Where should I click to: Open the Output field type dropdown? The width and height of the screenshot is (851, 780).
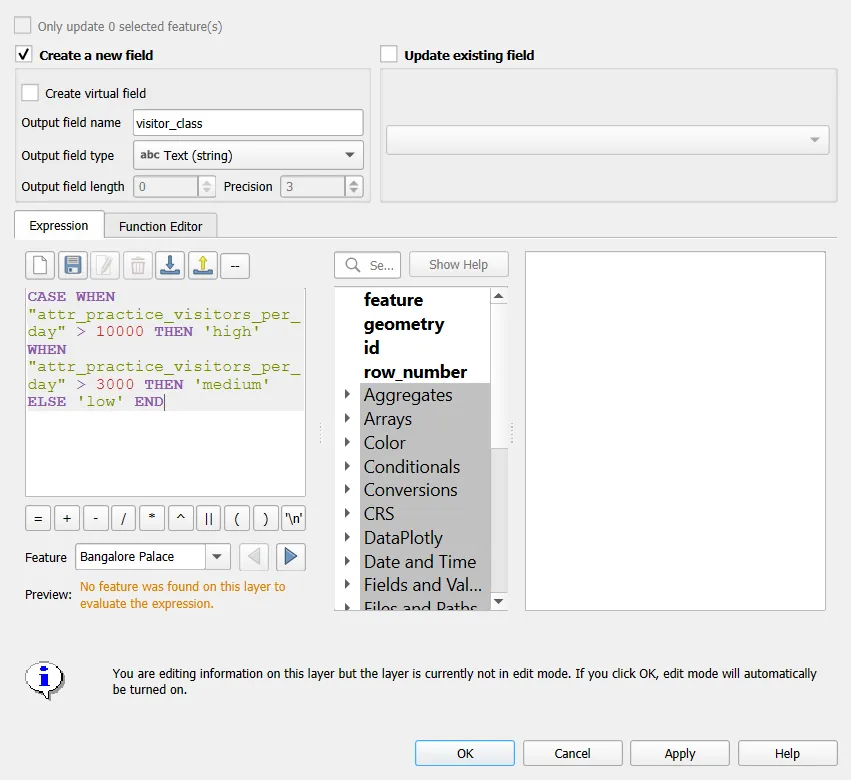248,155
